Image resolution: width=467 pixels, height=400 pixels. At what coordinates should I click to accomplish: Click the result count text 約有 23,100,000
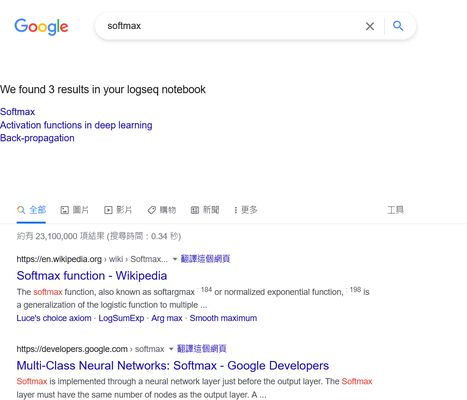[x=99, y=236]
